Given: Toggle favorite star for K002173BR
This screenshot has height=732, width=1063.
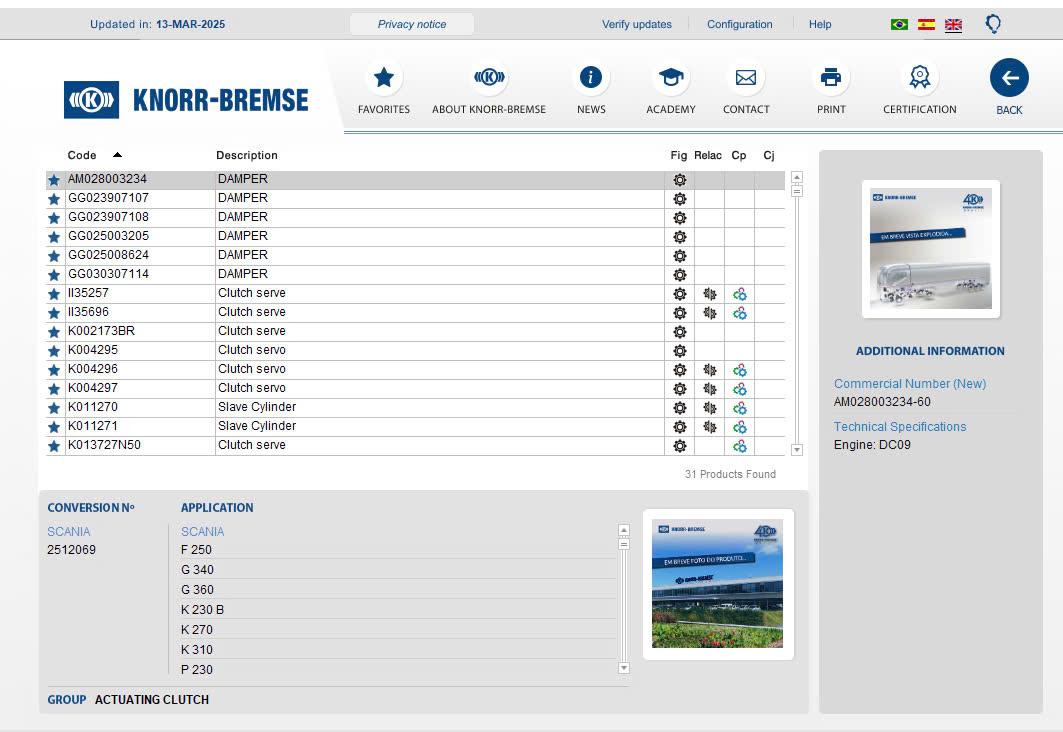Looking at the screenshot, I should click(54, 331).
